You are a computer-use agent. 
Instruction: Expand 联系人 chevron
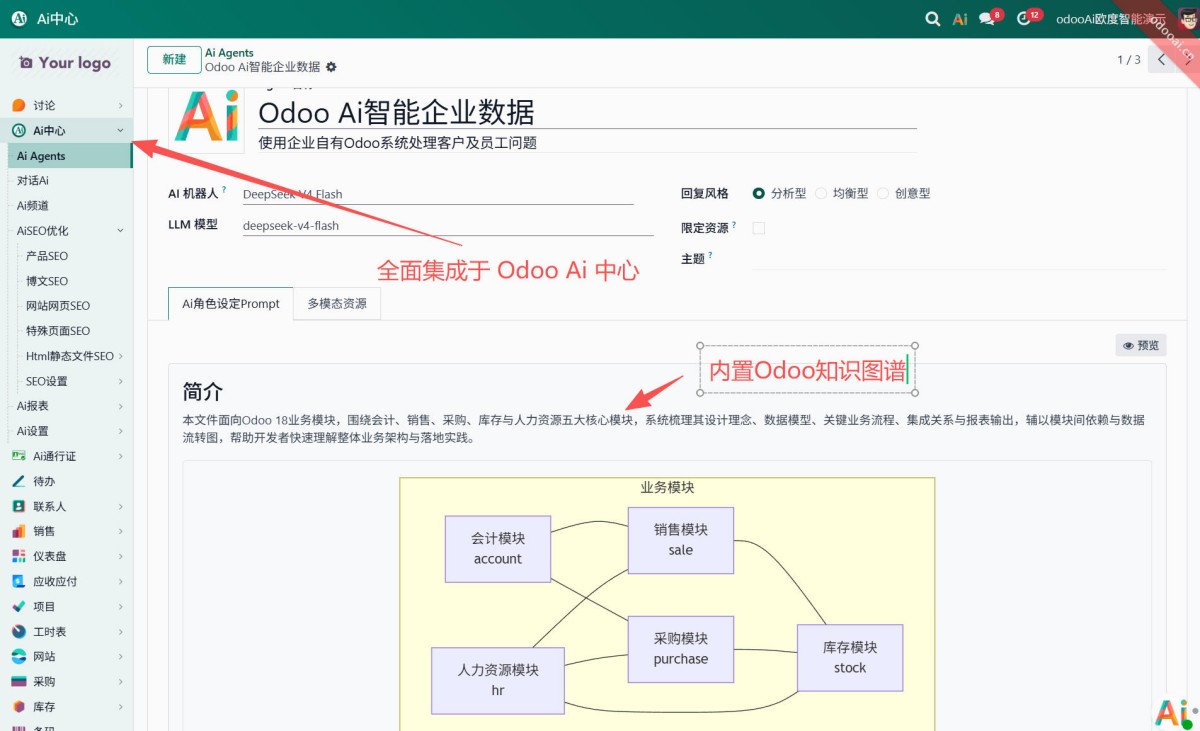[x=120, y=506]
